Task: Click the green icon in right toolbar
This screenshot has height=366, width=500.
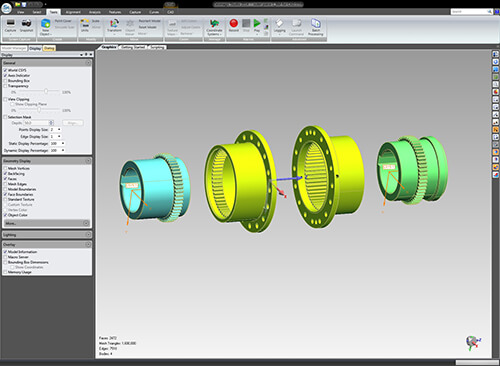Action: pos(496,77)
